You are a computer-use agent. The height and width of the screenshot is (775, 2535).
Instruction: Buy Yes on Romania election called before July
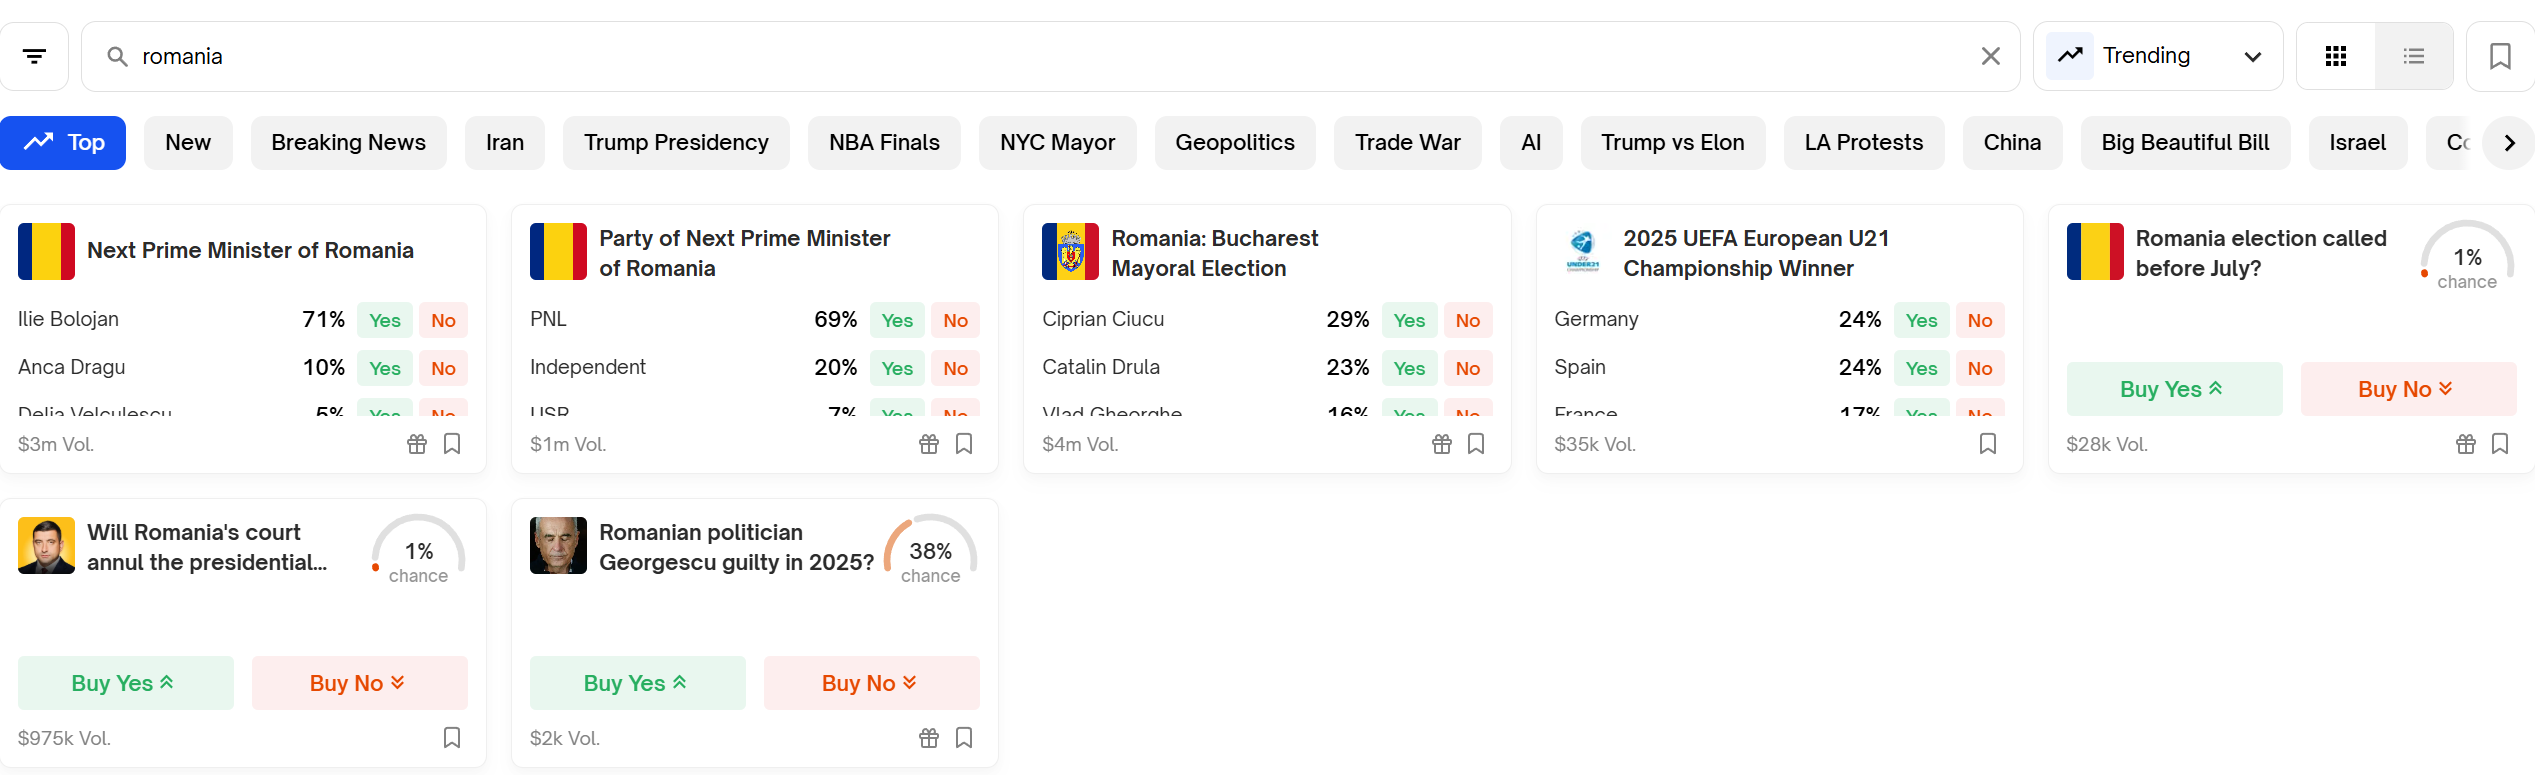[x=2173, y=389]
